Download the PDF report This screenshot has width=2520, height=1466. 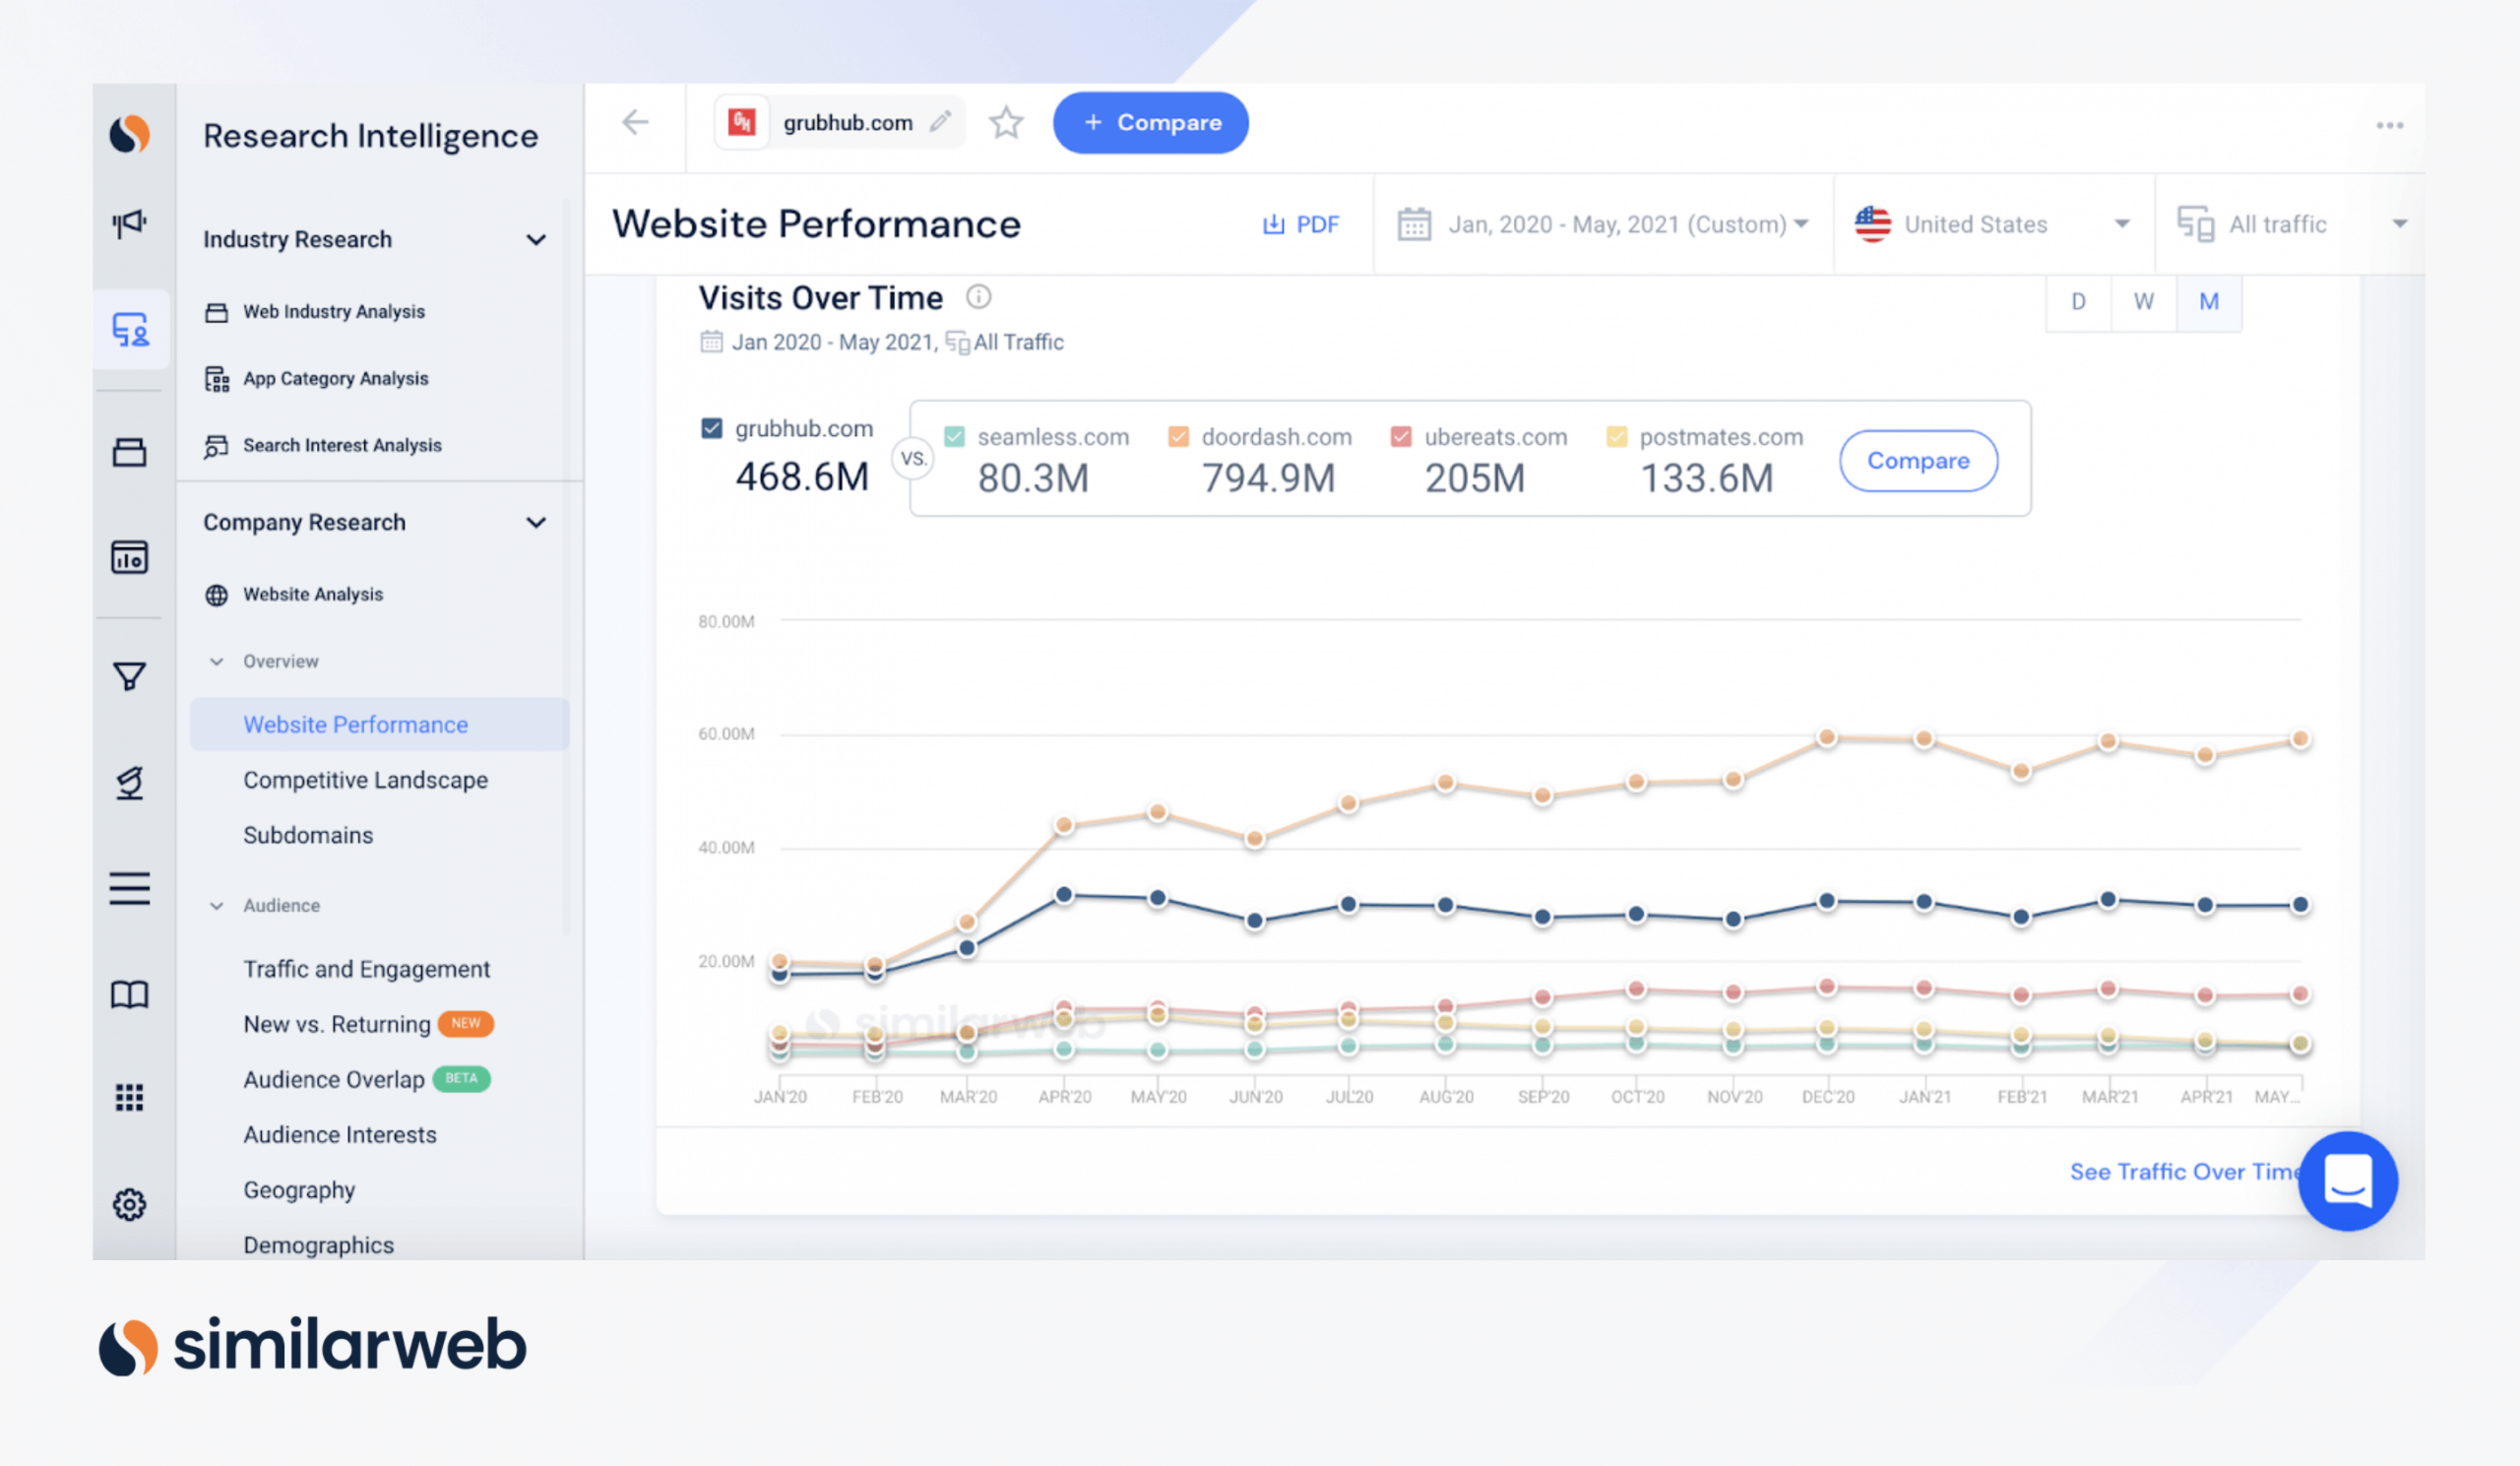[1301, 224]
